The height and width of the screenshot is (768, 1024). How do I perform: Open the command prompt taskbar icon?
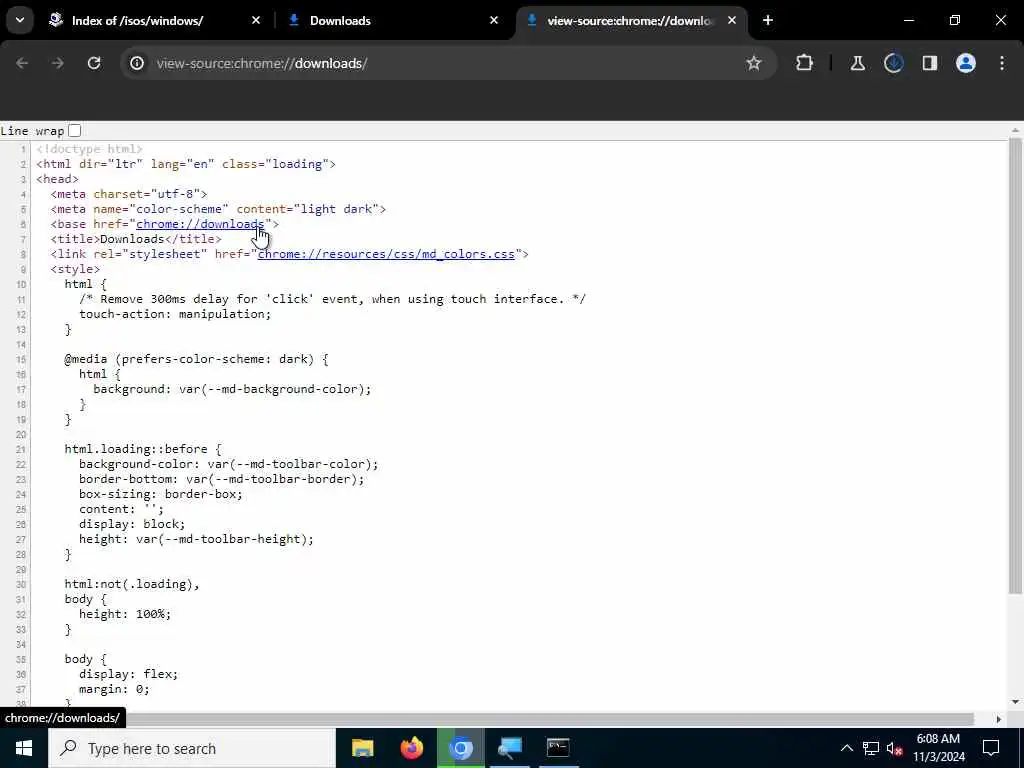point(558,748)
